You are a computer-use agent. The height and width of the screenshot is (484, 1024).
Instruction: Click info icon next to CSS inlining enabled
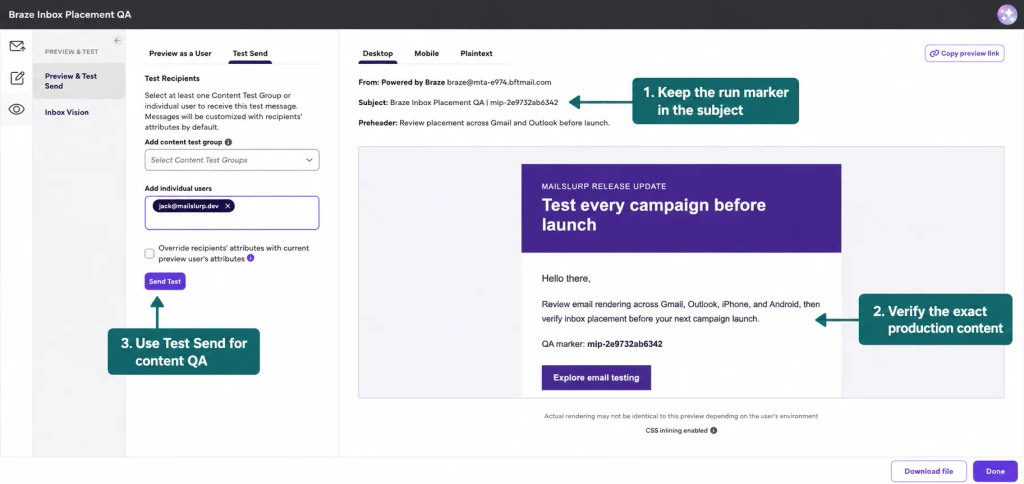click(714, 430)
